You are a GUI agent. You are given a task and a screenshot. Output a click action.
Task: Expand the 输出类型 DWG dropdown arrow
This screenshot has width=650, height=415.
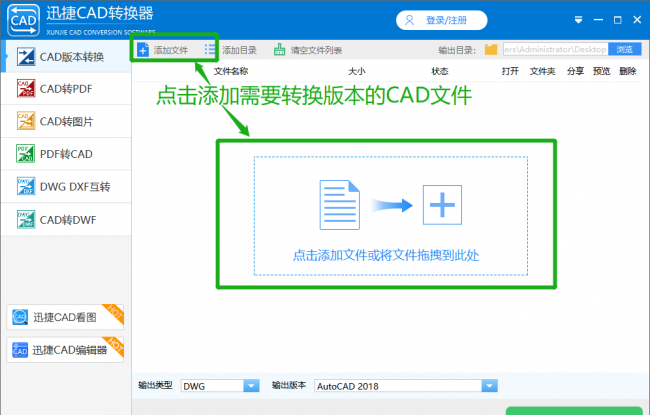pyautogui.click(x=251, y=386)
